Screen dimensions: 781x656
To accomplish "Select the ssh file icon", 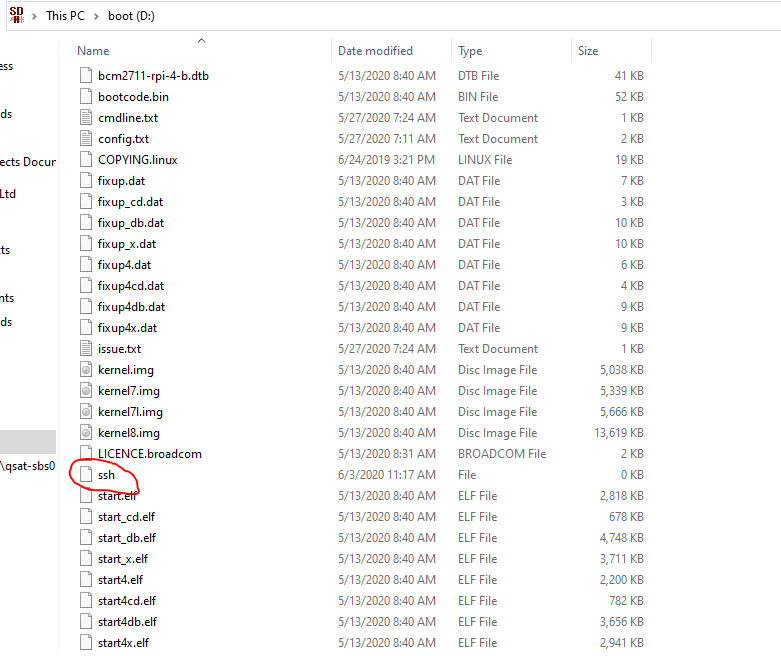I will (x=86, y=475).
